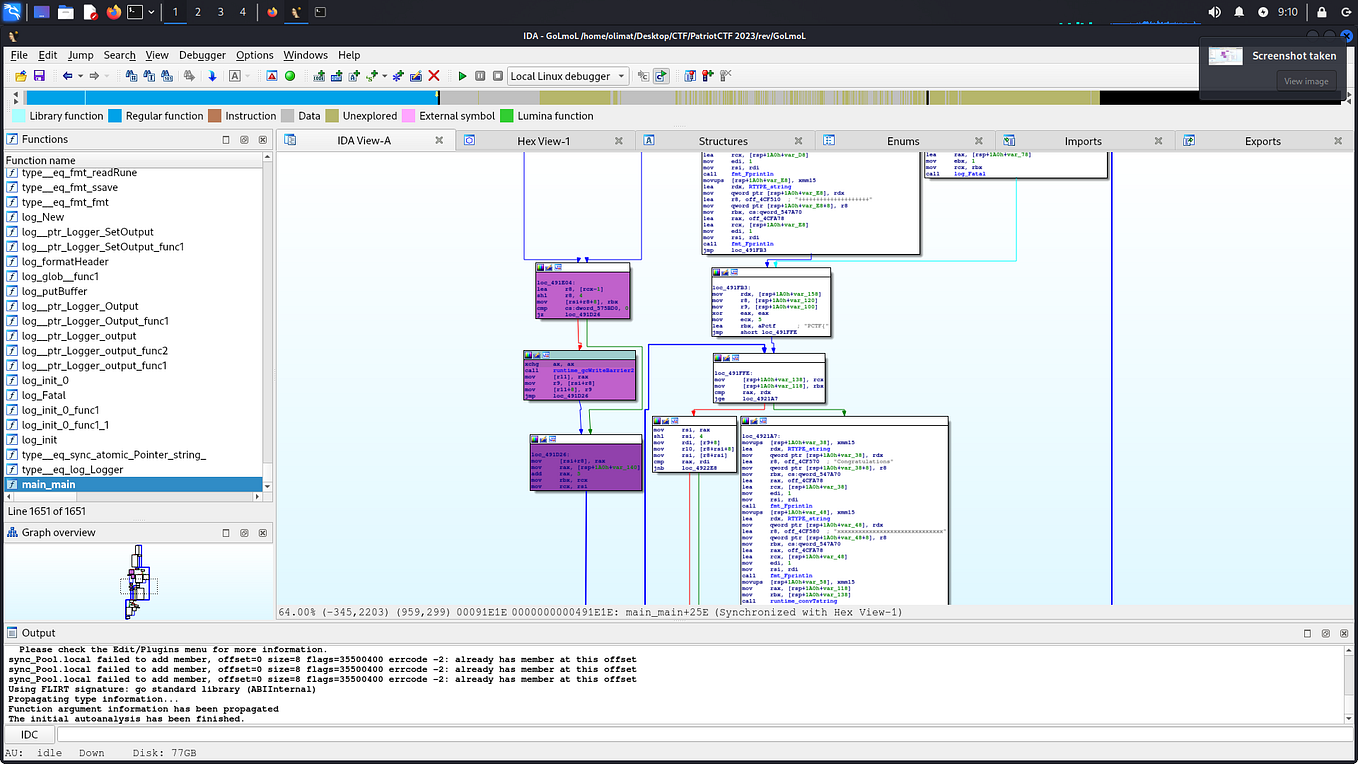Click the volume icon in system tray

(1214, 12)
